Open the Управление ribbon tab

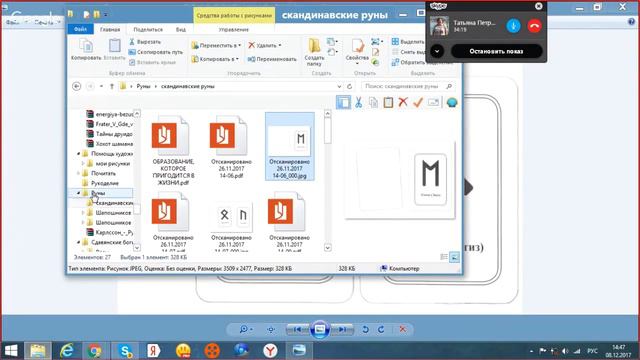pos(233,29)
